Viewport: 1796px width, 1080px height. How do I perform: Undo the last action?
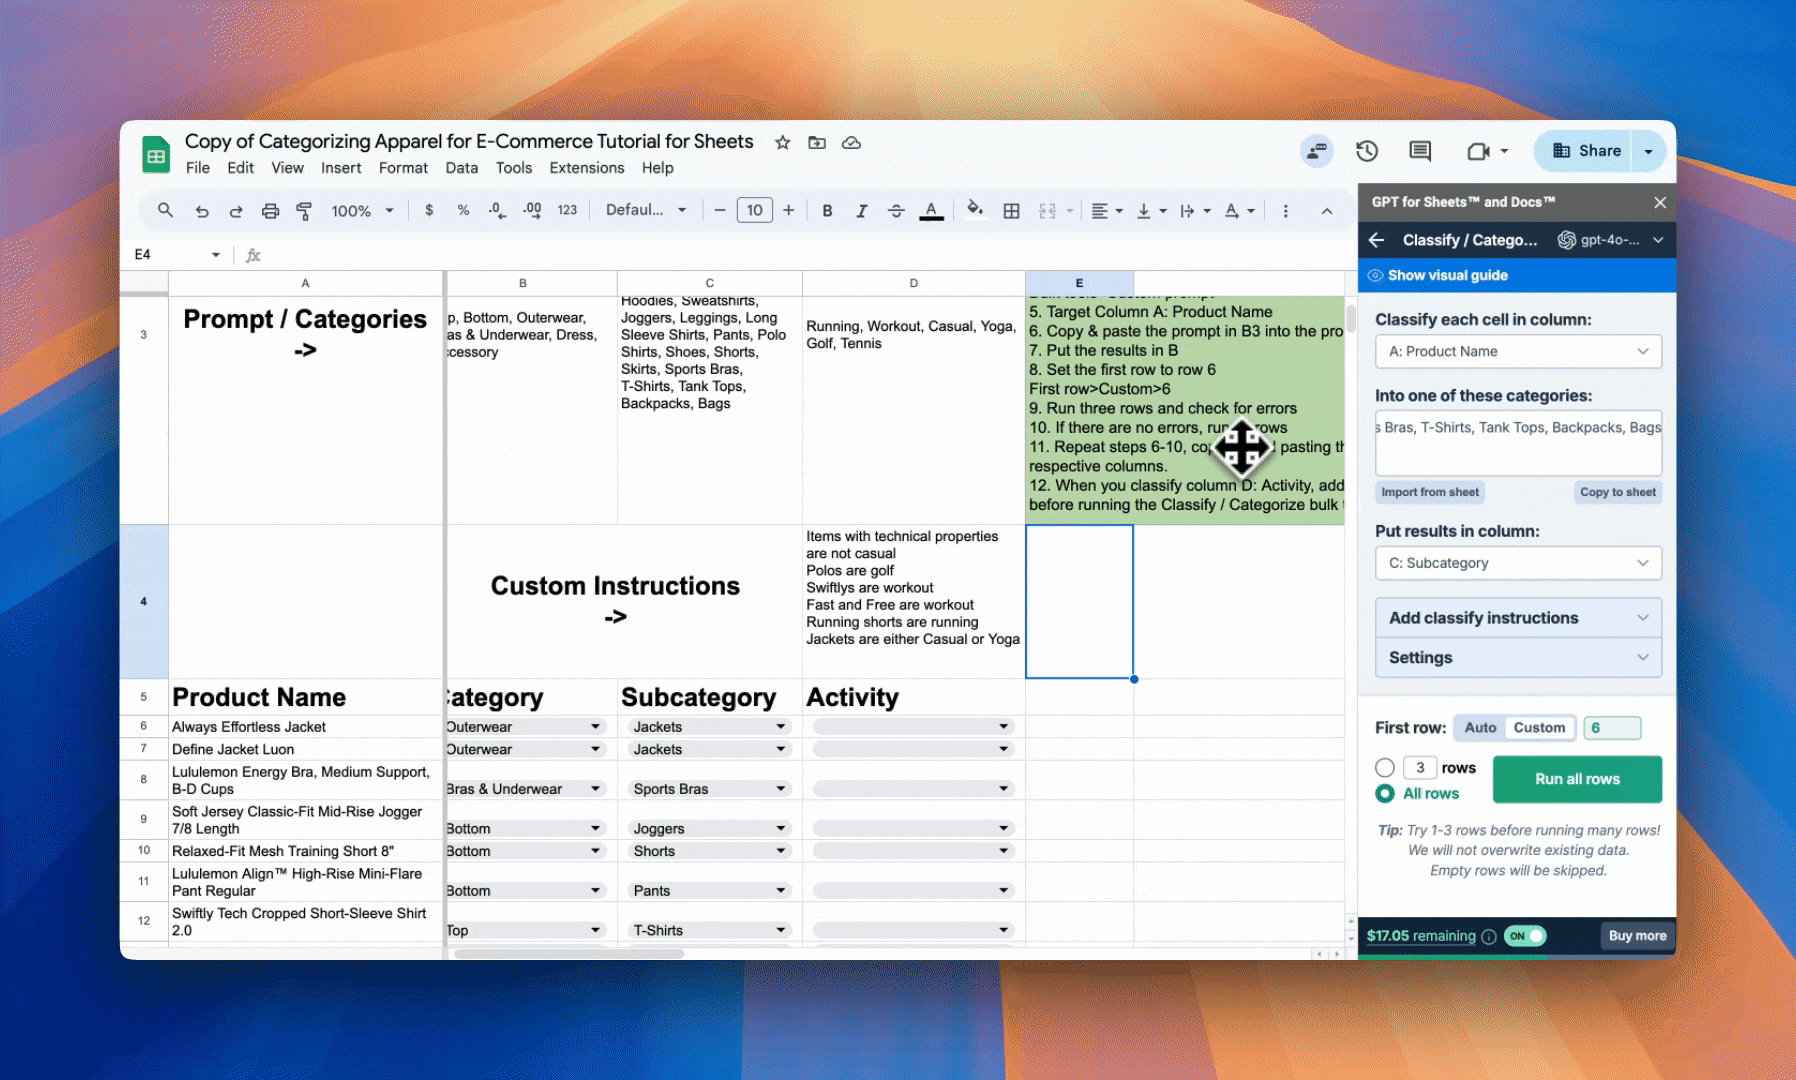click(x=202, y=211)
